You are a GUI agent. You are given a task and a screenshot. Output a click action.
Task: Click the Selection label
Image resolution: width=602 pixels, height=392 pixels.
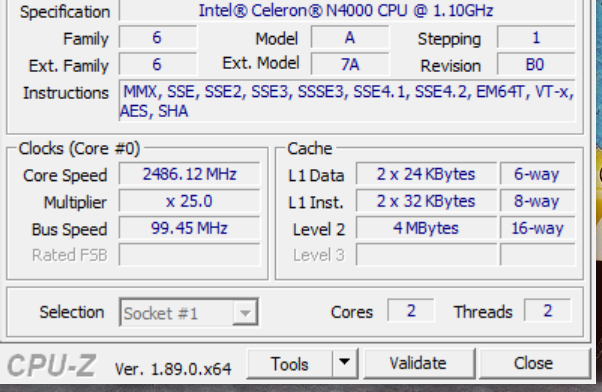click(x=72, y=312)
